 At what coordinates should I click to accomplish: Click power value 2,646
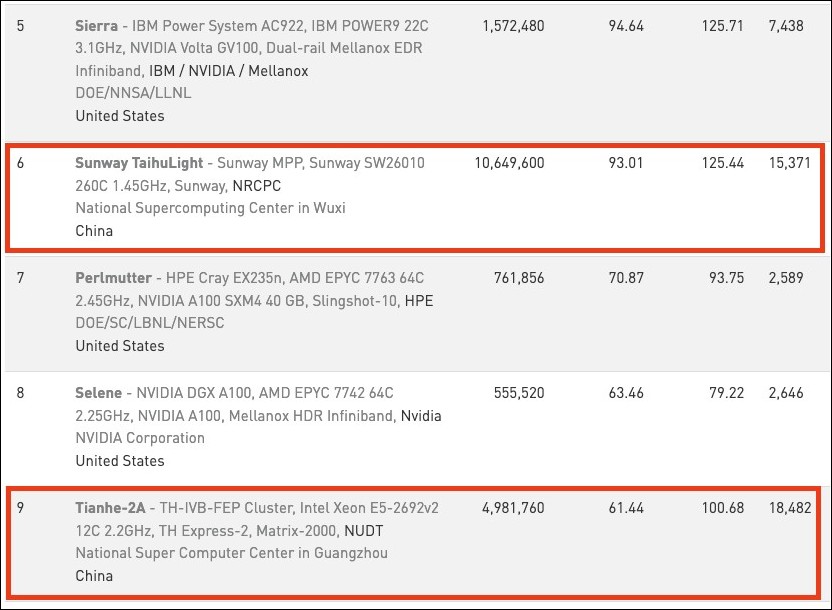tap(786, 394)
